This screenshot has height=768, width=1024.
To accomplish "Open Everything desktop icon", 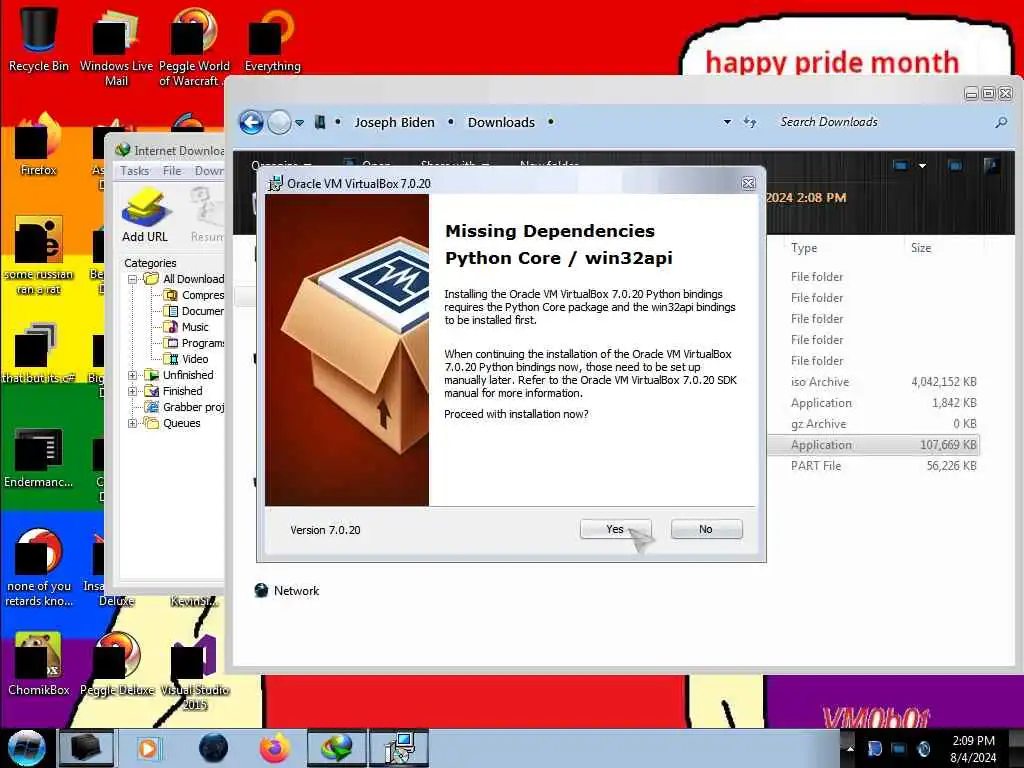I will click(272, 39).
